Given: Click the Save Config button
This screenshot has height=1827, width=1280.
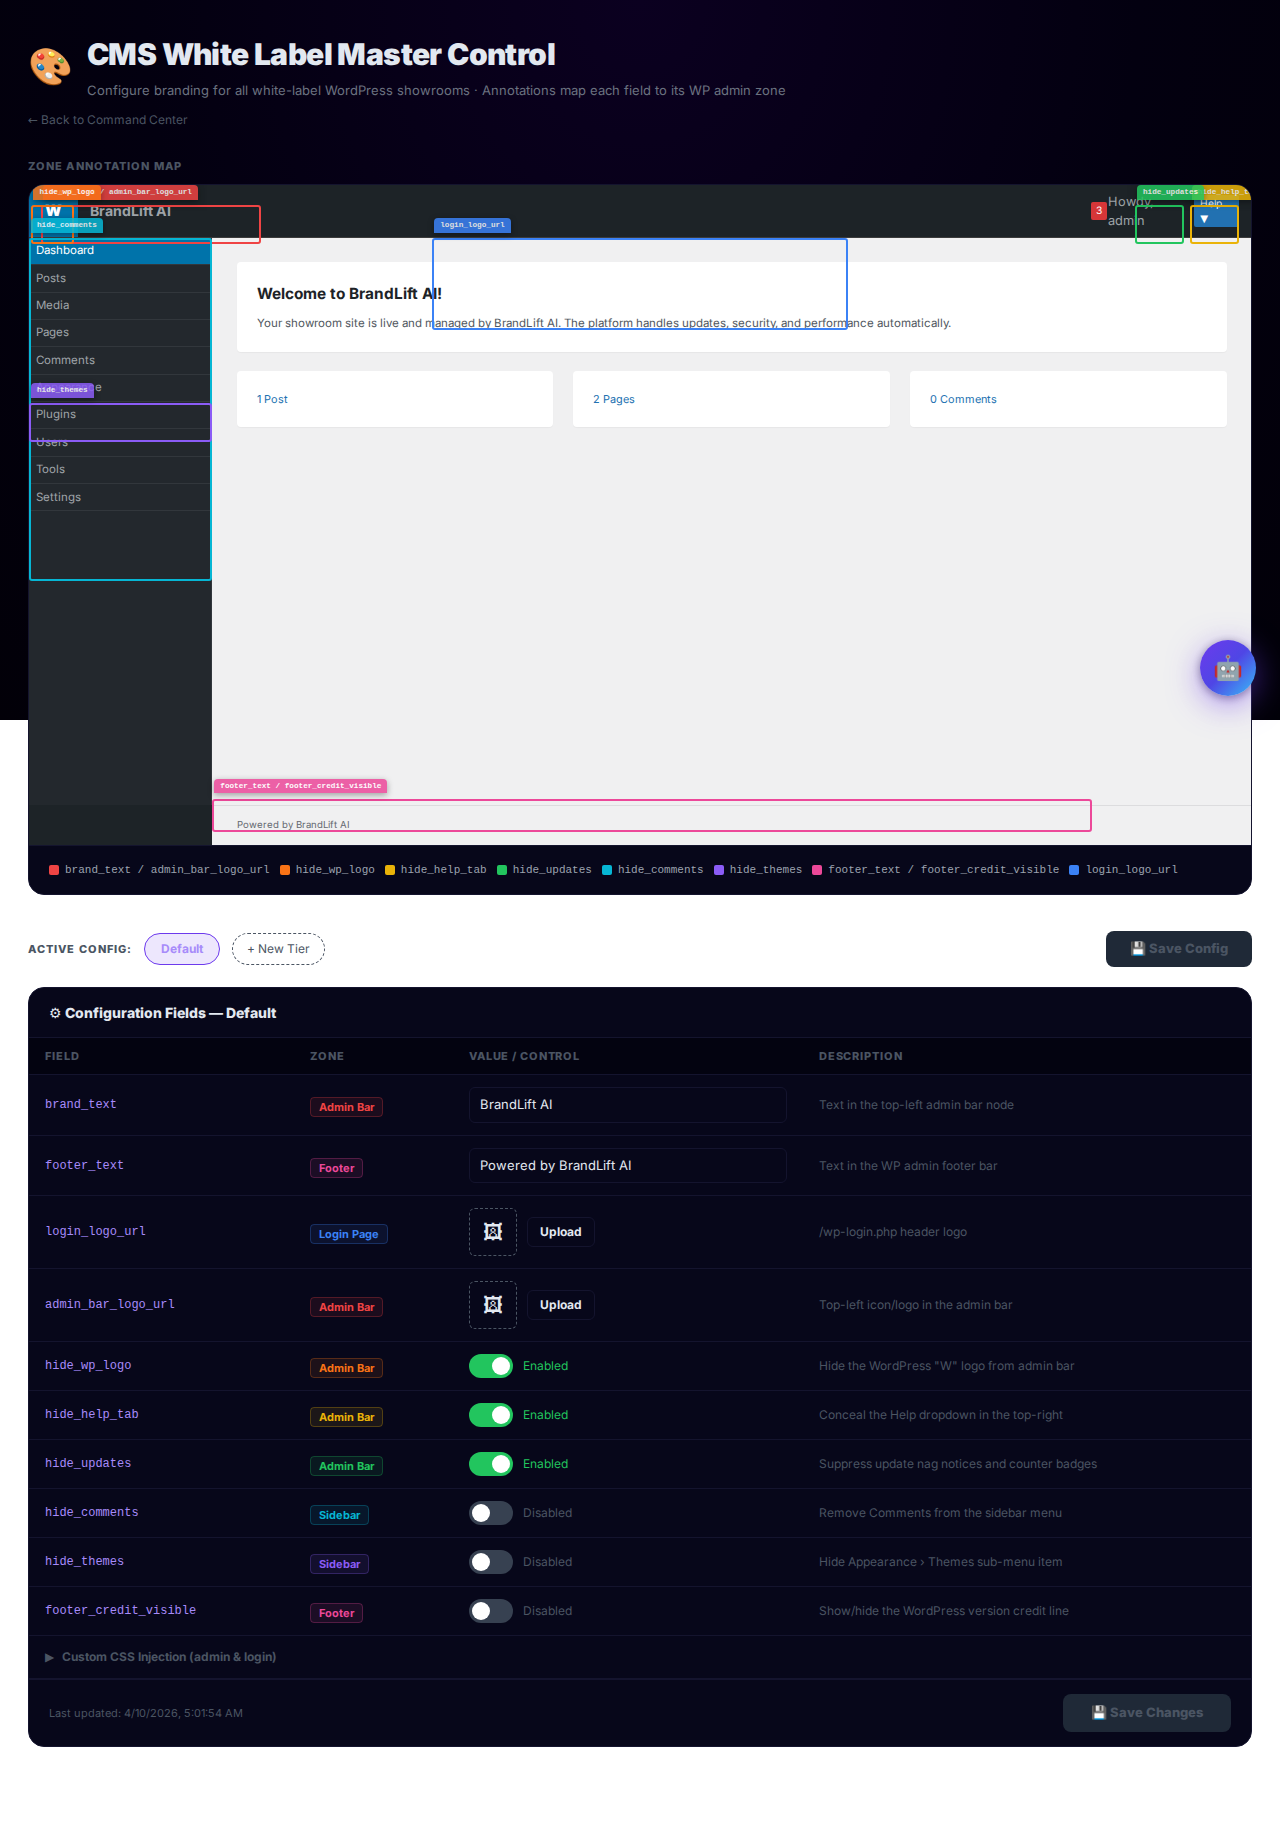Looking at the screenshot, I should (x=1178, y=949).
